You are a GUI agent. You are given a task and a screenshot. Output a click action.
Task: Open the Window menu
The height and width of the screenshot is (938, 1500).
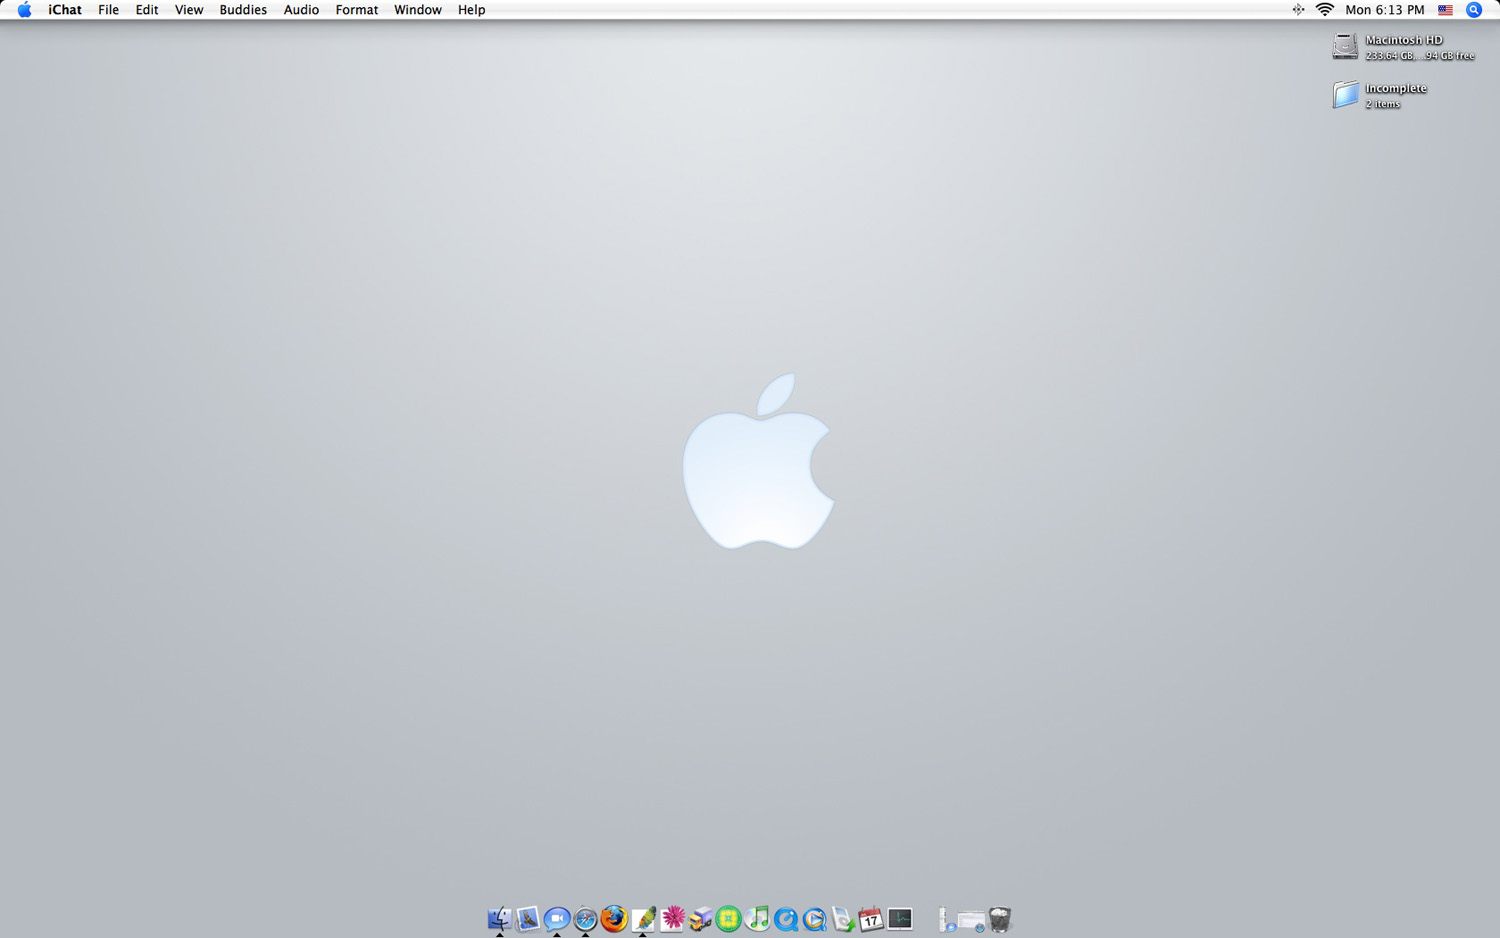(418, 10)
